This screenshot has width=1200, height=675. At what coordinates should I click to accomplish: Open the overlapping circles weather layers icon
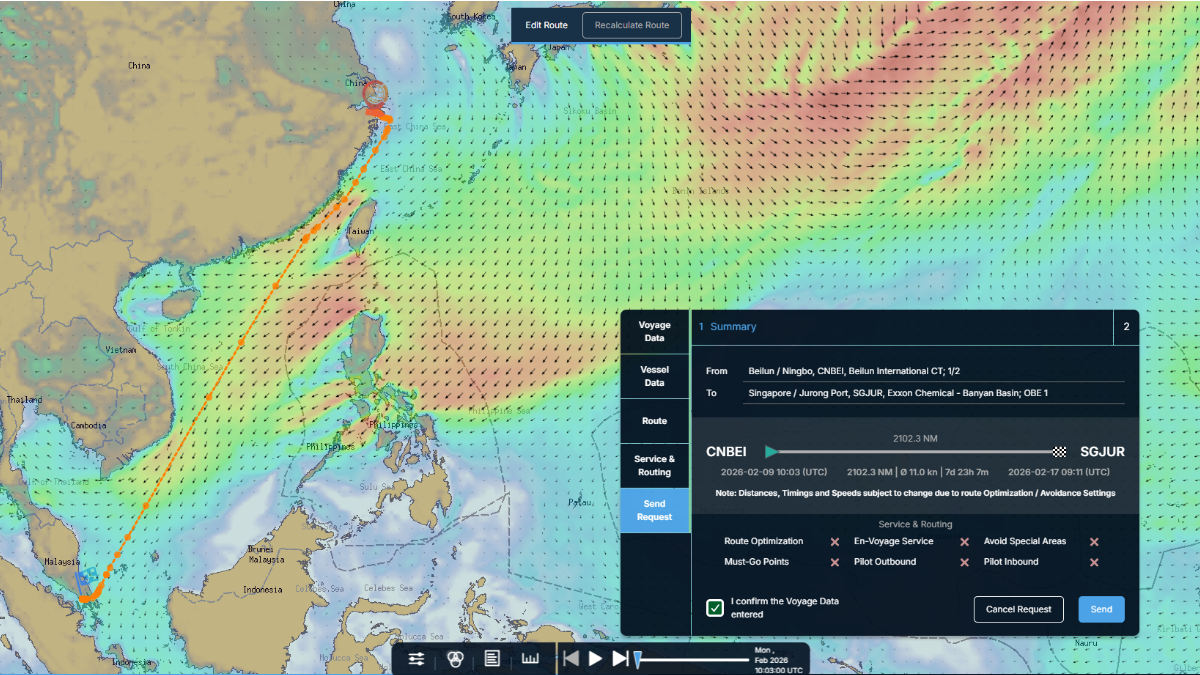455,658
